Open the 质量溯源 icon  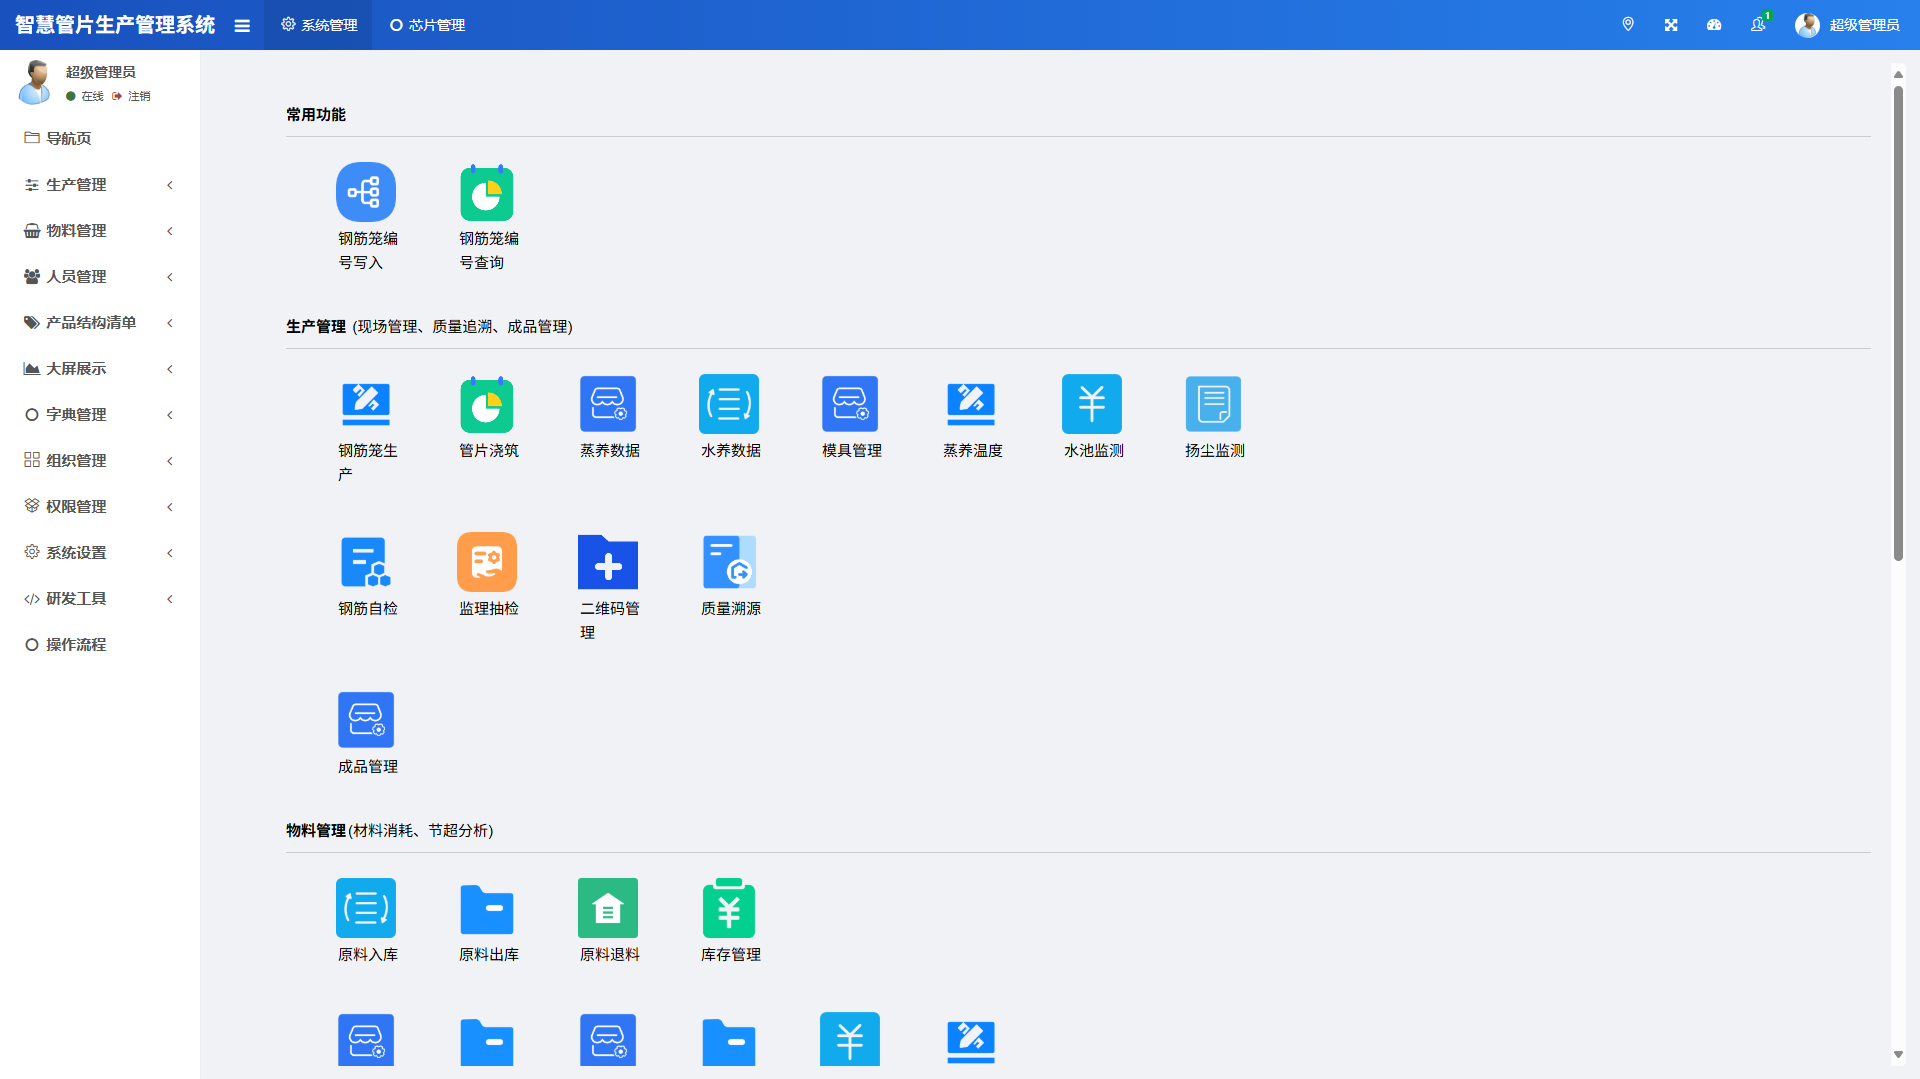coord(729,562)
